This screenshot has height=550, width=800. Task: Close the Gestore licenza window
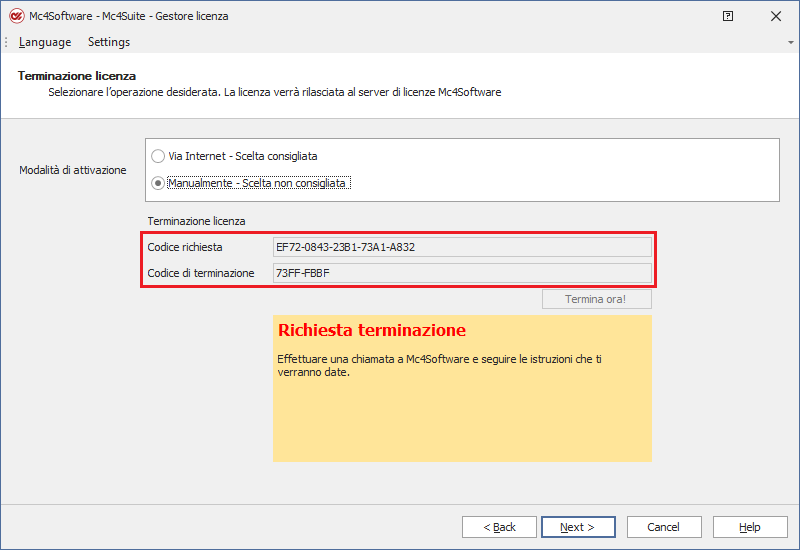coord(776,16)
